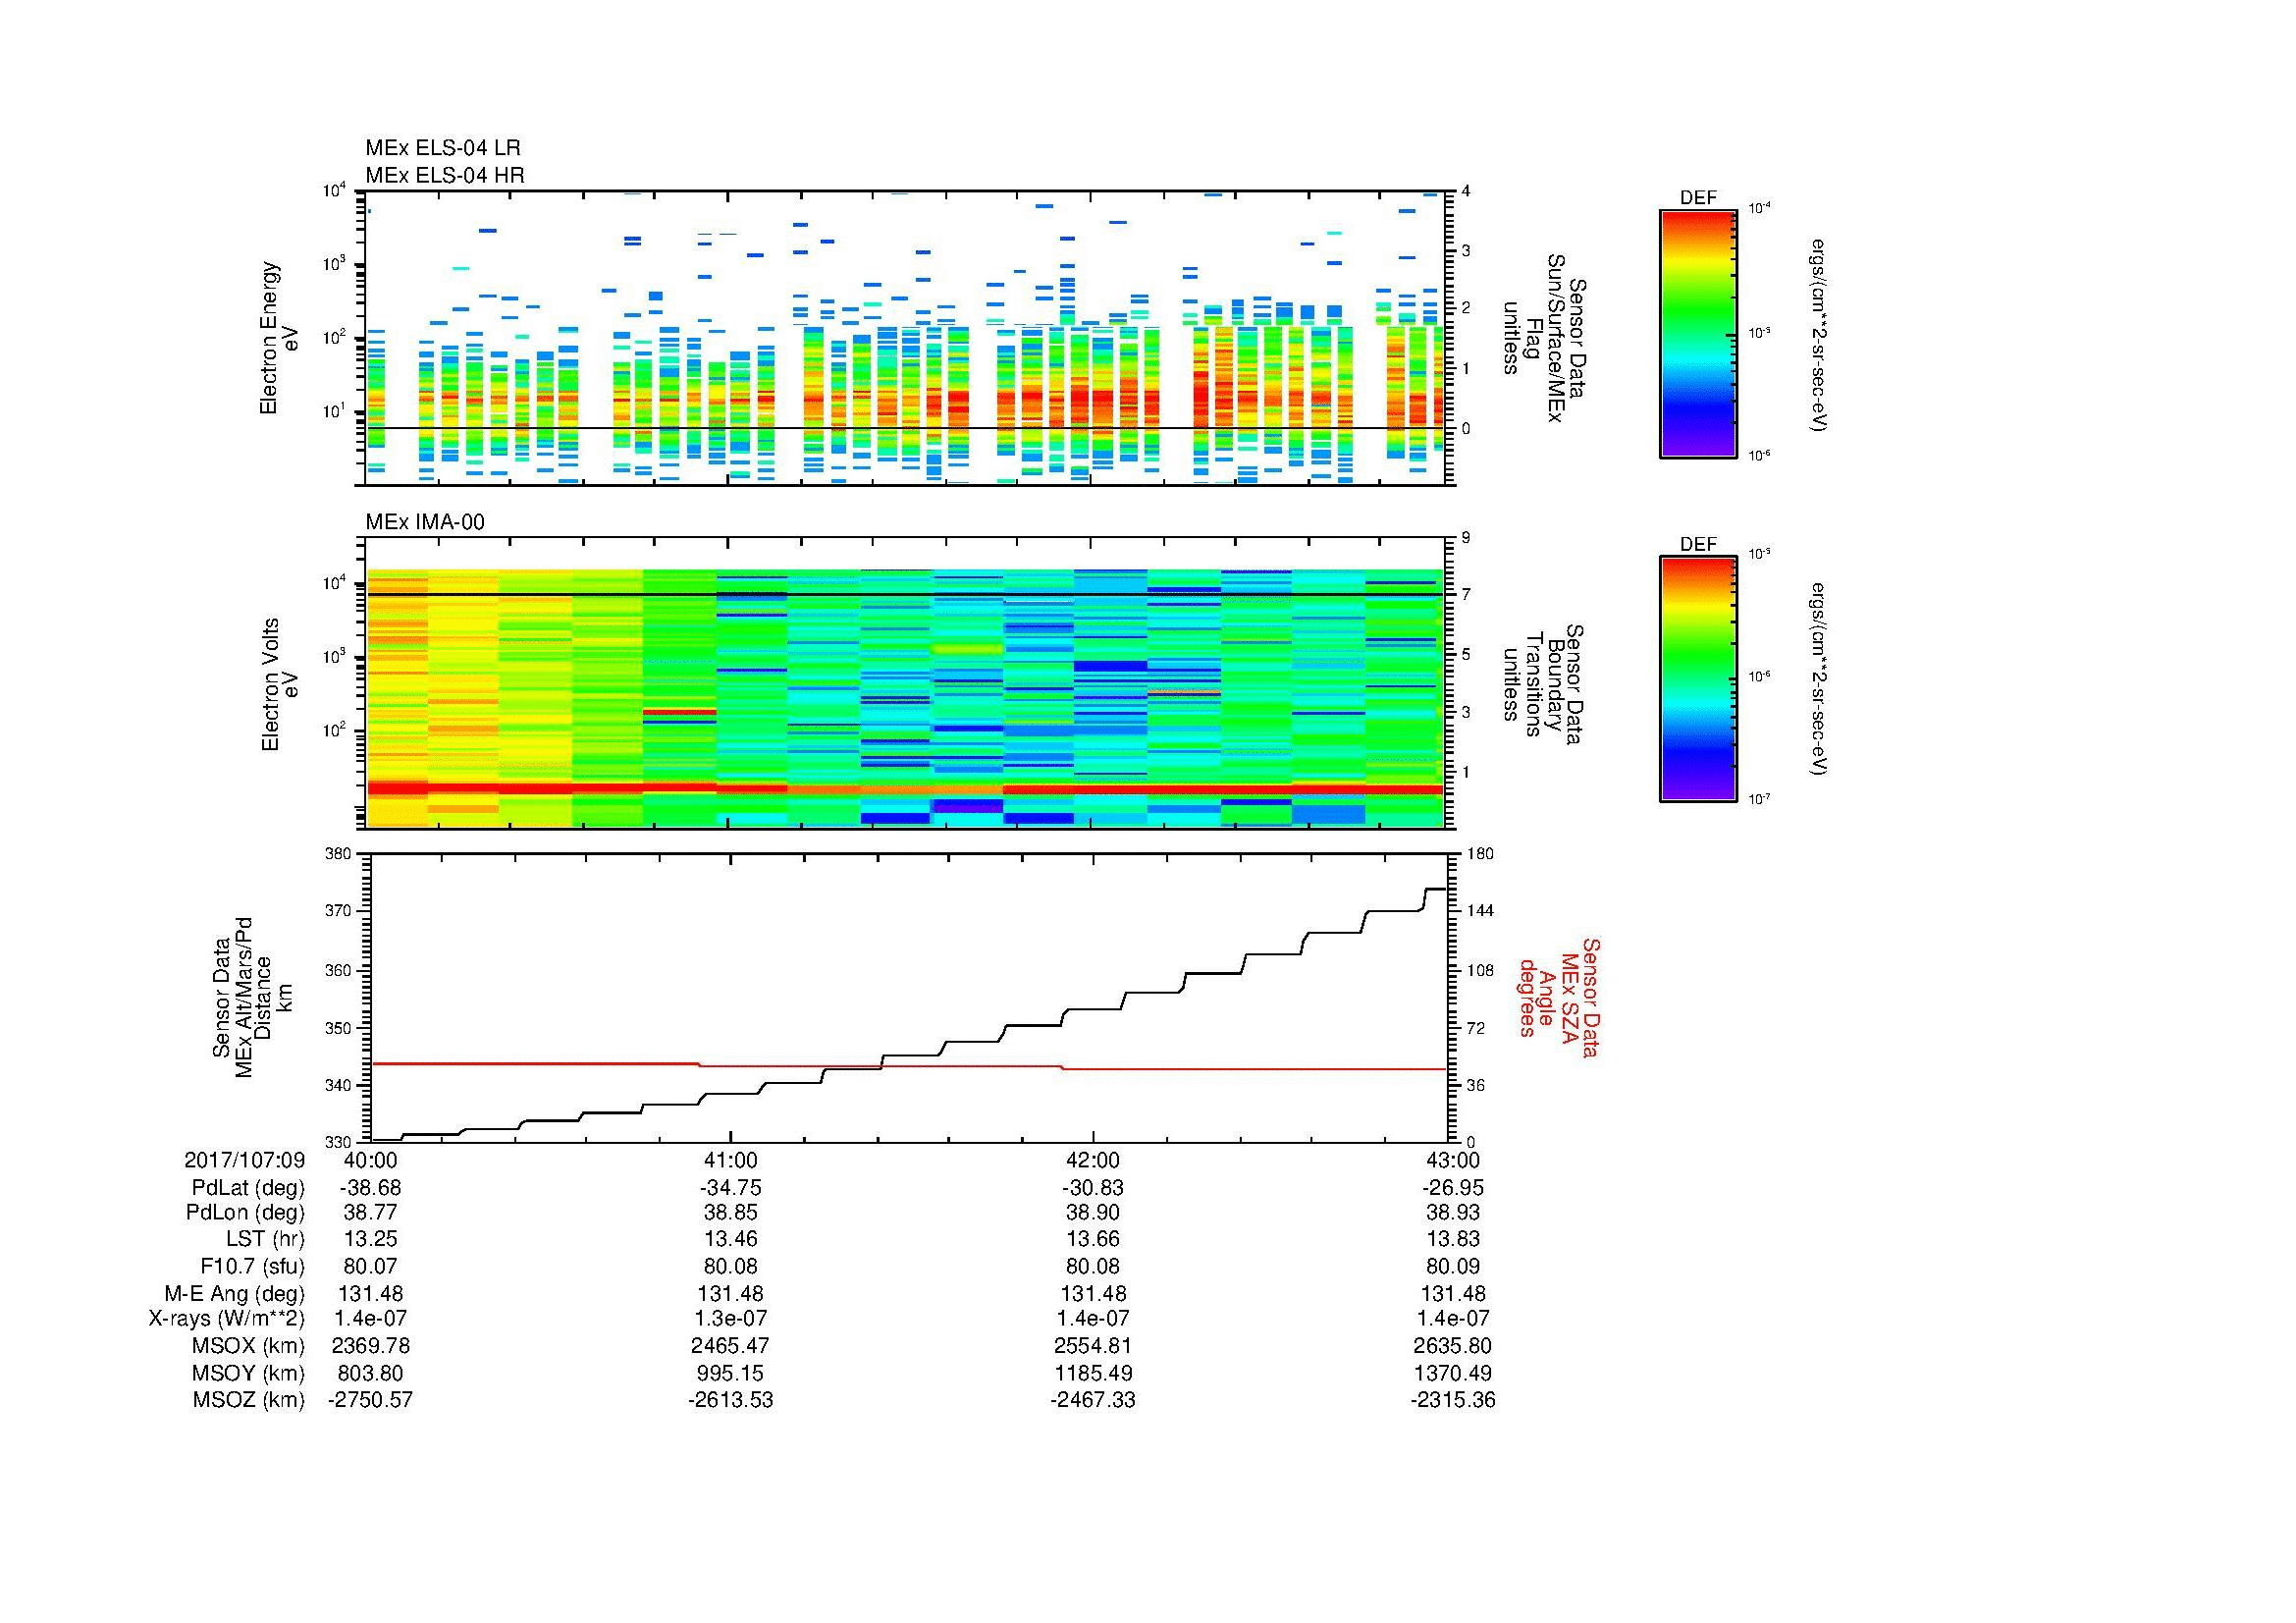Click the "MEx ELS-04 LR" panel title

[x=443, y=148]
